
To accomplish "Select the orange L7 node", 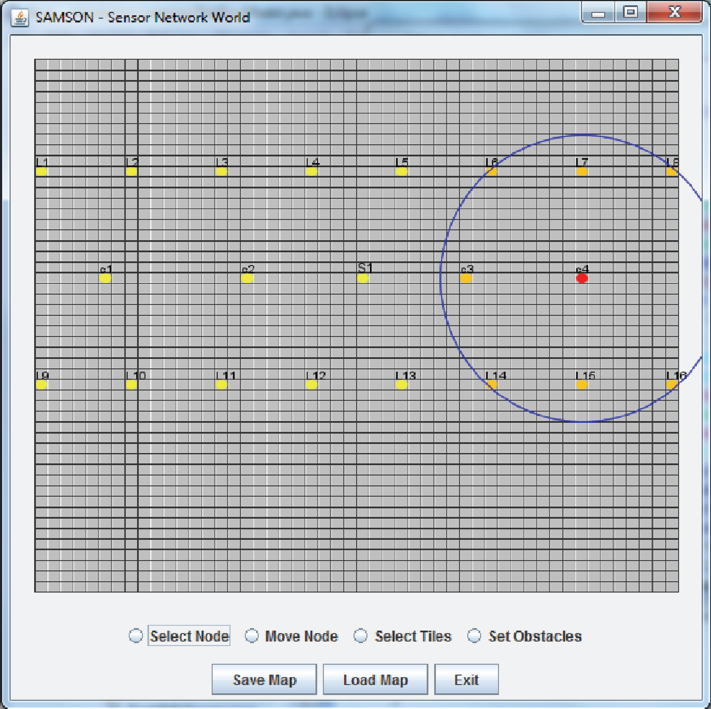I will (582, 171).
